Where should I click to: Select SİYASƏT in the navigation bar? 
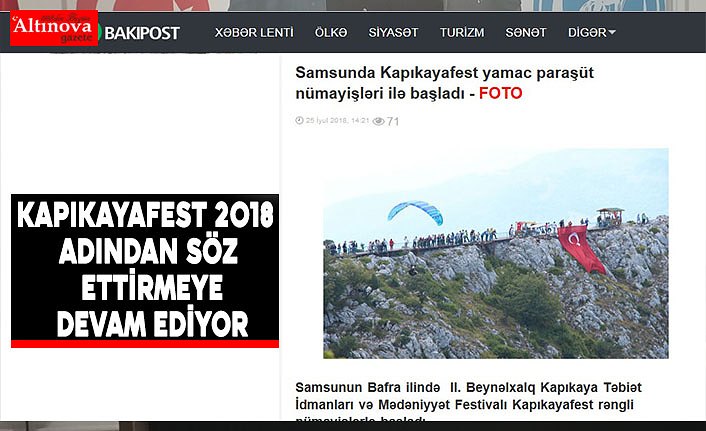[393, 32]
